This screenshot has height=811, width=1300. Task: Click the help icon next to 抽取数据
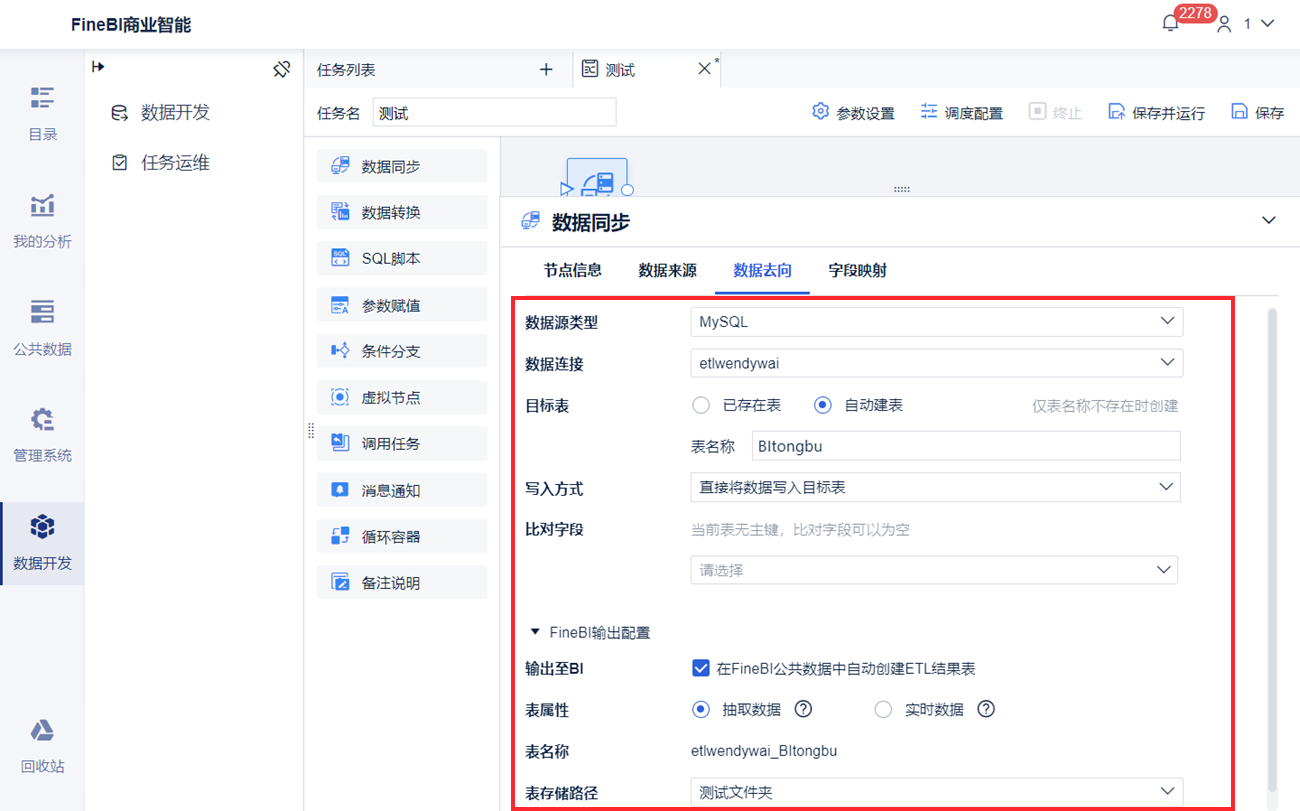[803, 709]
